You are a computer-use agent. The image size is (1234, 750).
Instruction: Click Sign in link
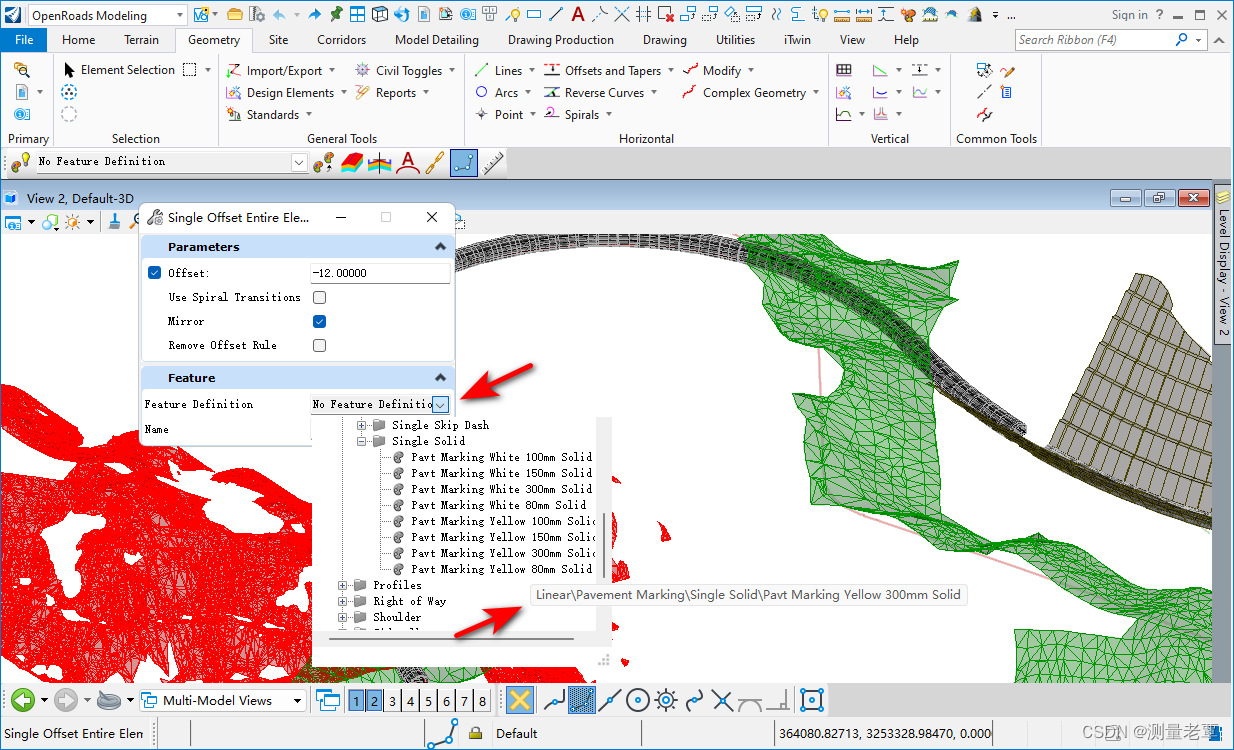1130,15
